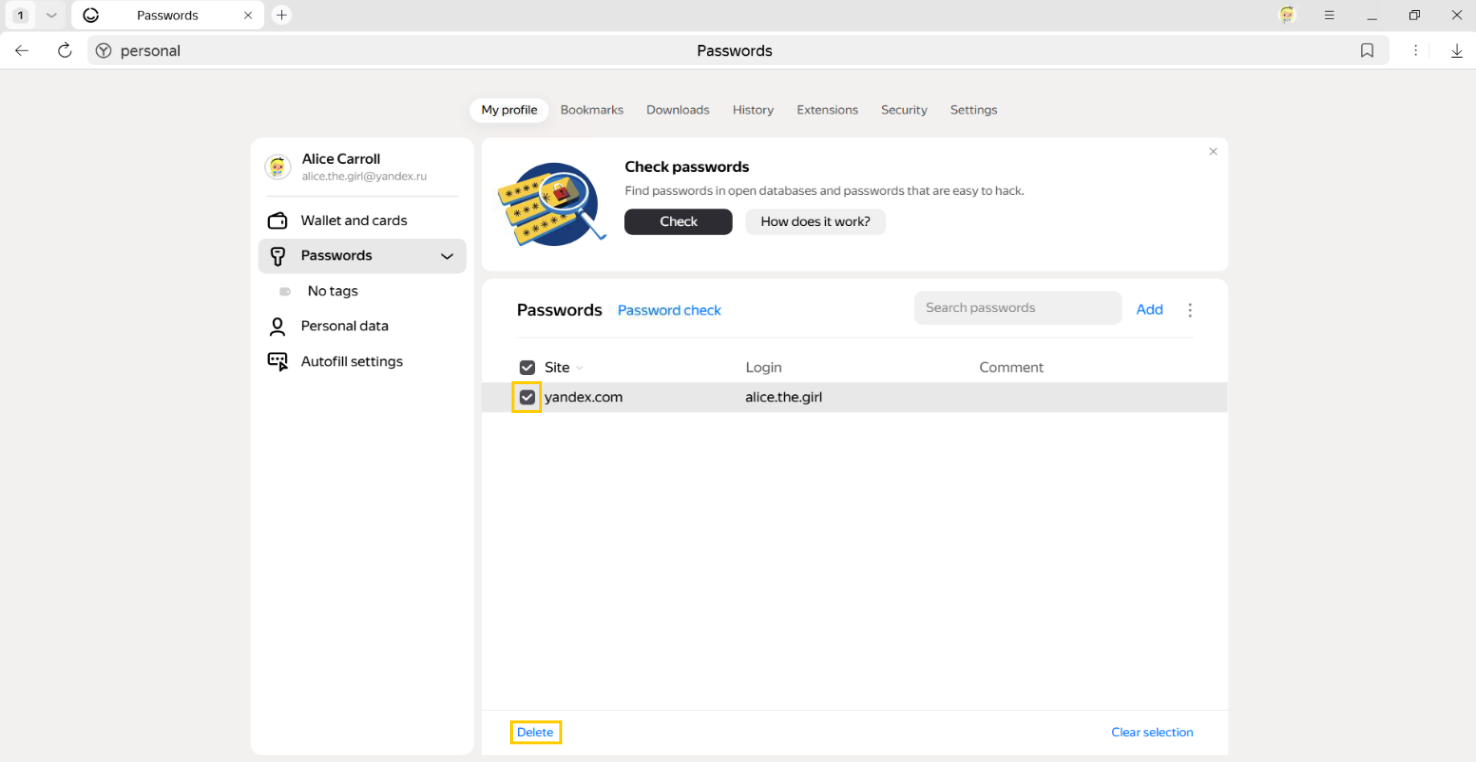1476x762 pixels.
Task: Open the browser hamburger menu icon
Action: pos(1329,15)
